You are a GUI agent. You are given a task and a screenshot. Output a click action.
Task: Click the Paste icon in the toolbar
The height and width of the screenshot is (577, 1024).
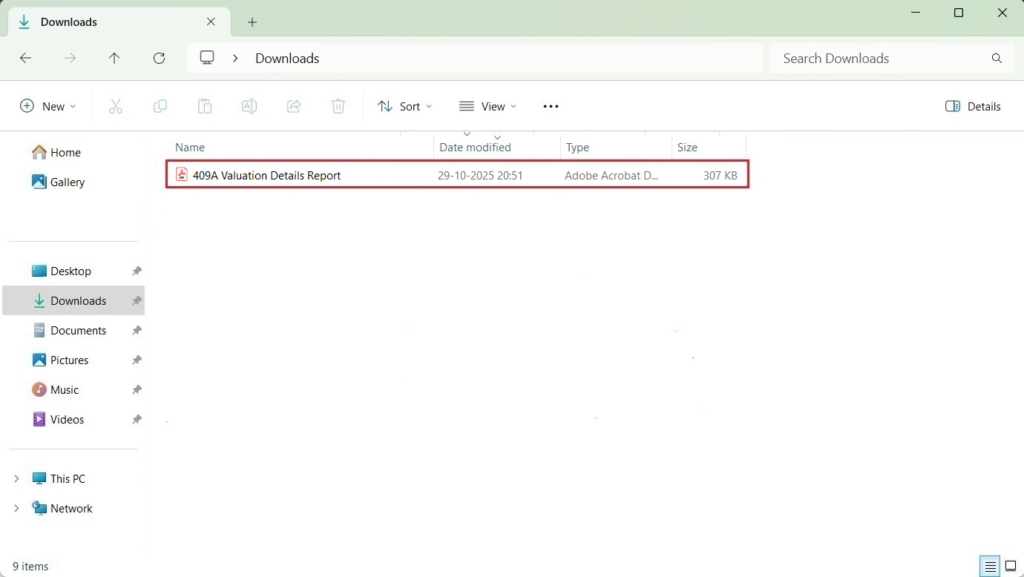(x=204, y=106)
